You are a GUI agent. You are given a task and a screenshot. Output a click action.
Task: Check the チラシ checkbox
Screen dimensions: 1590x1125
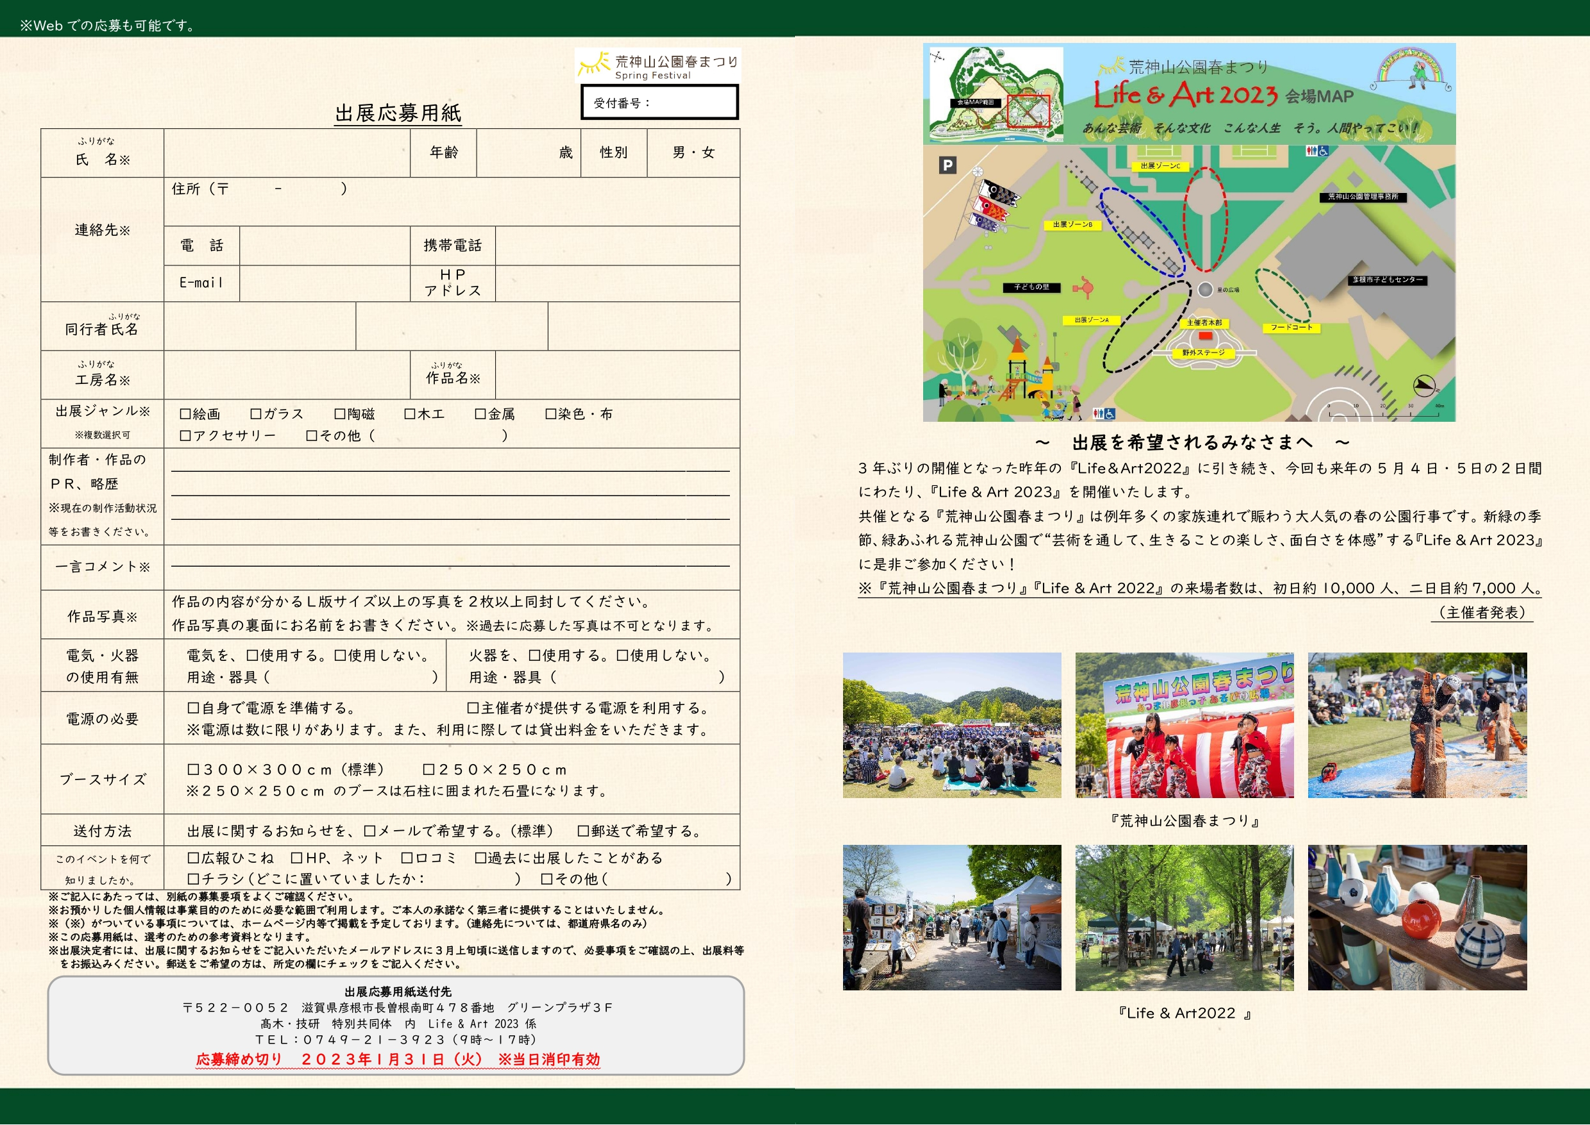coord(194,880)
